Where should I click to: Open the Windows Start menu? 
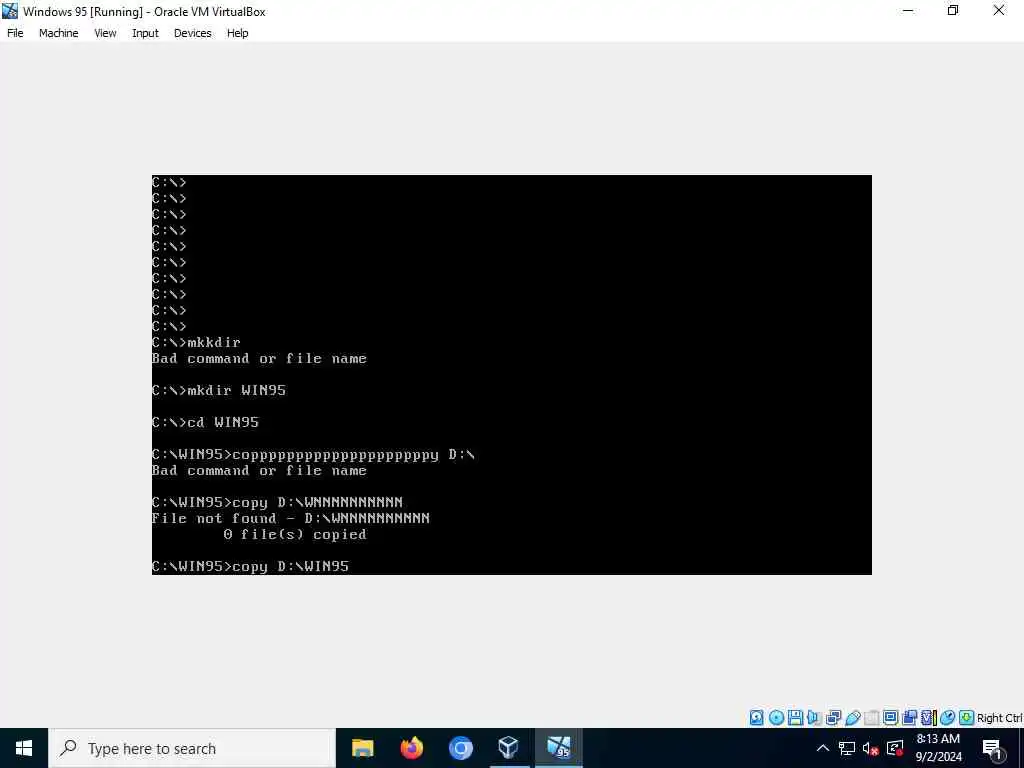[x=24, y=748]
